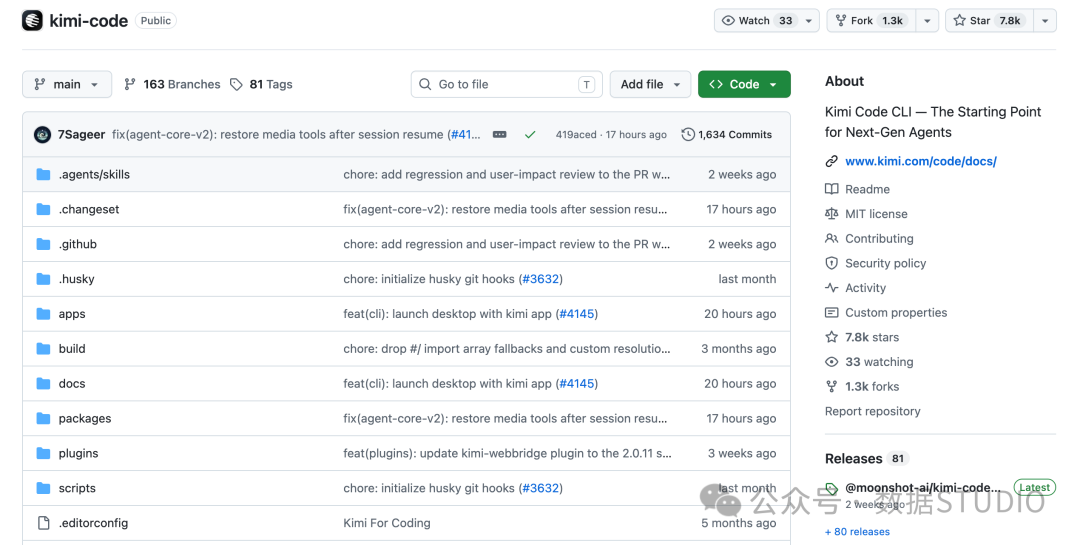Click the folder icon for .github
The width and height of the screenshot is (1080, 545).
click(43, 244)
